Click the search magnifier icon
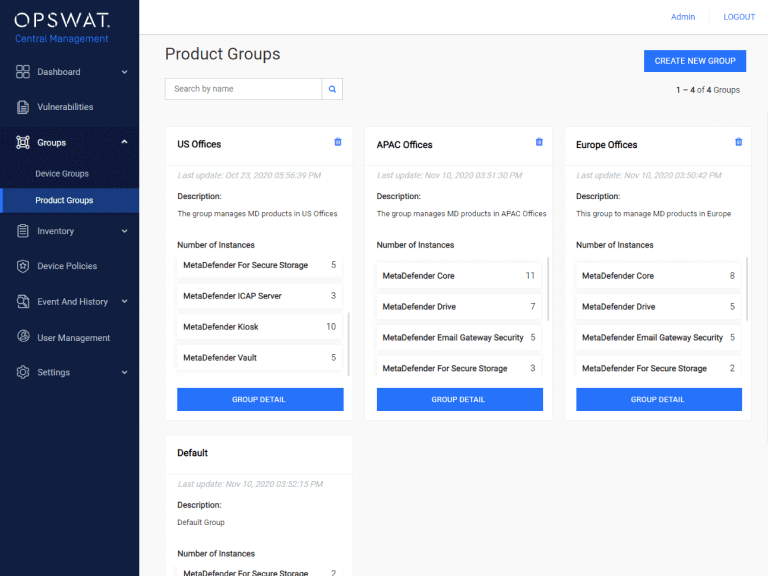Viewport: 768px width, 576px height. tap(332, 89)
